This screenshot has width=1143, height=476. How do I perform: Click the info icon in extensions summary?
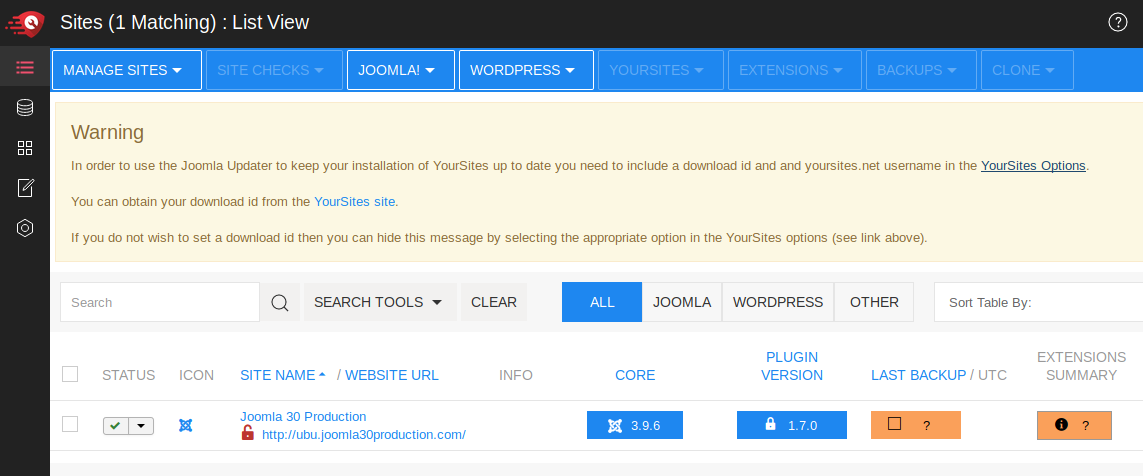pyautogui.click(x=1061, y=424)
